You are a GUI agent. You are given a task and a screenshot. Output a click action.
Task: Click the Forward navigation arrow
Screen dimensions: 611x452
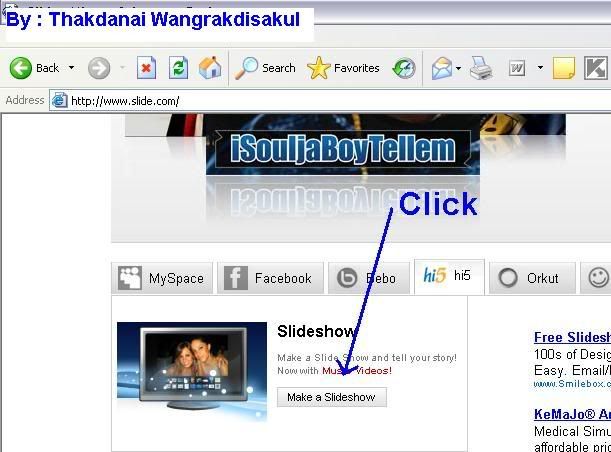98,68
